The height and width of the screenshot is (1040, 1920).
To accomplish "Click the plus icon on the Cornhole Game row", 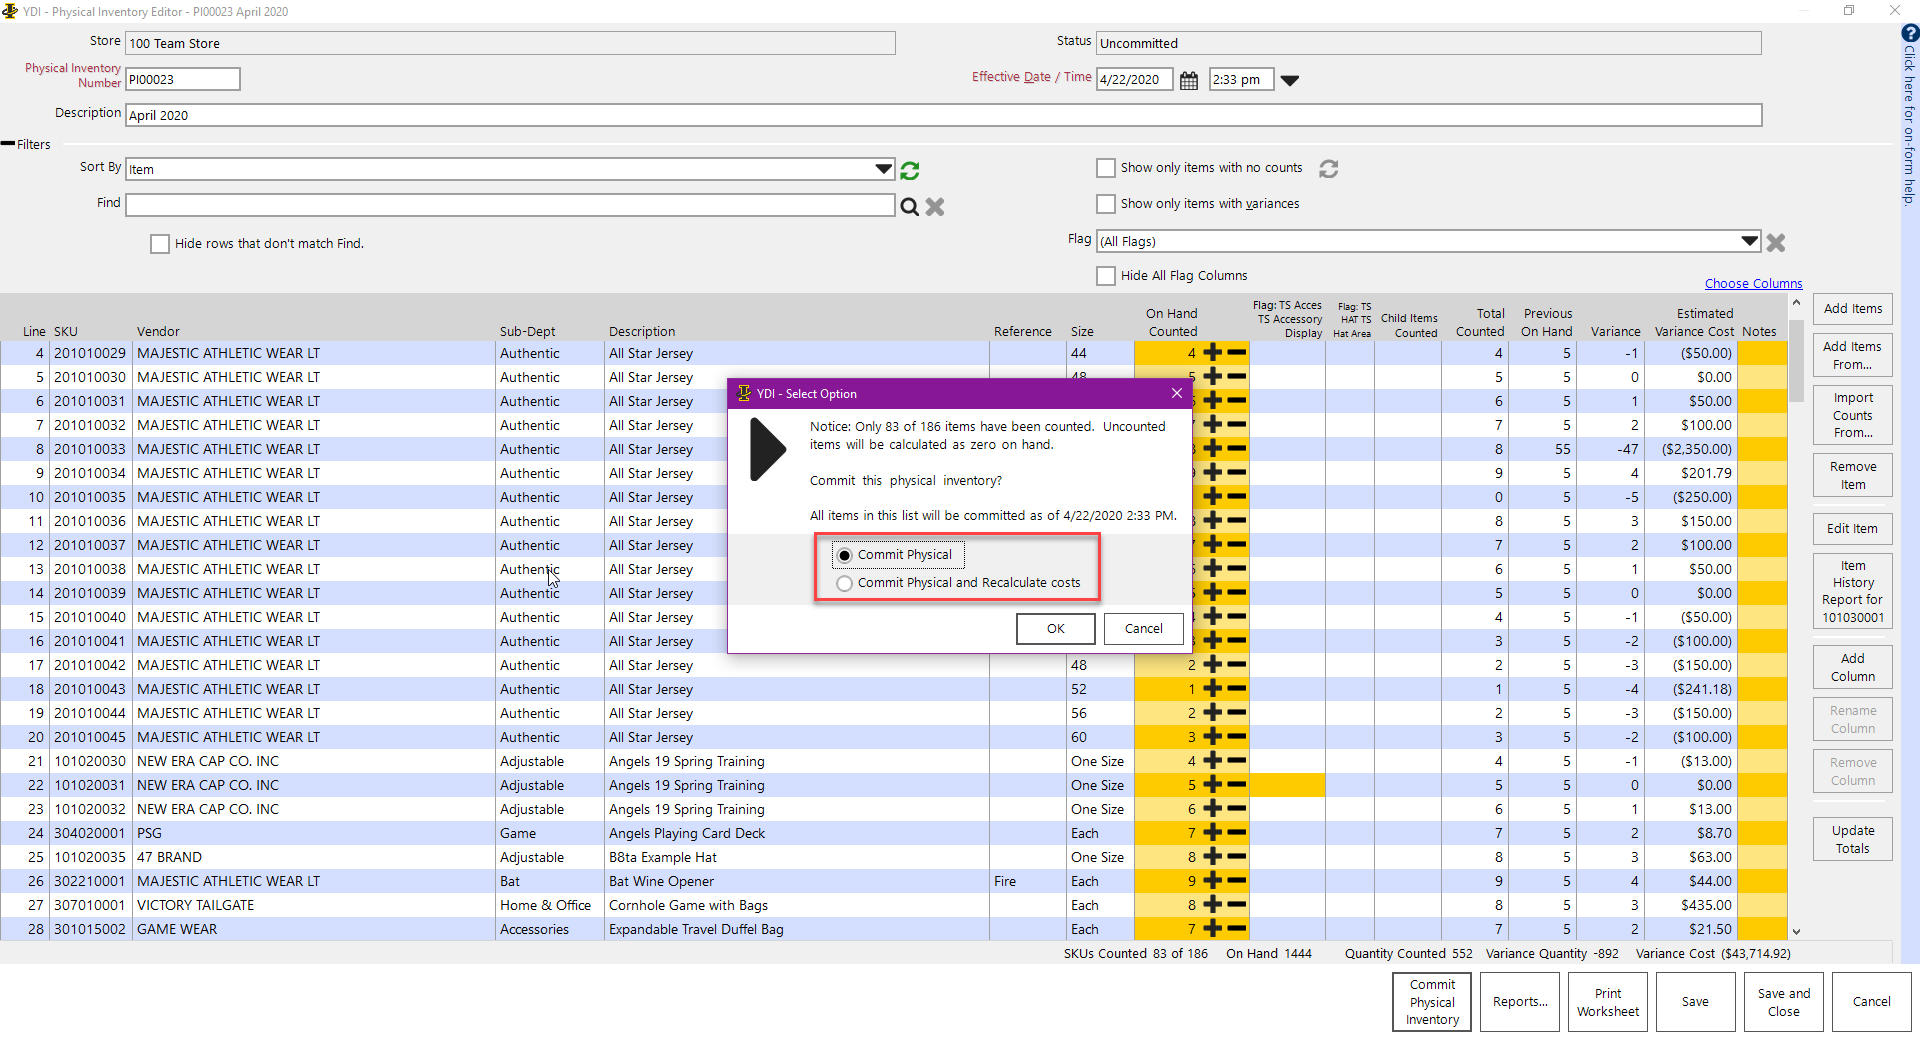I will (1213, 906).
